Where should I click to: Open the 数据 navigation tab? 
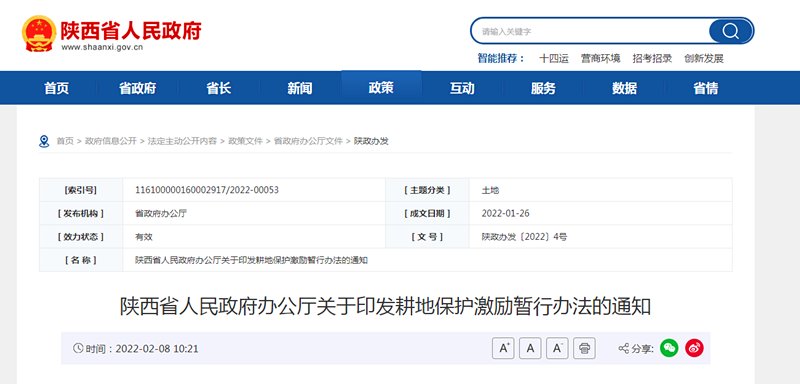tap(624, 88)
